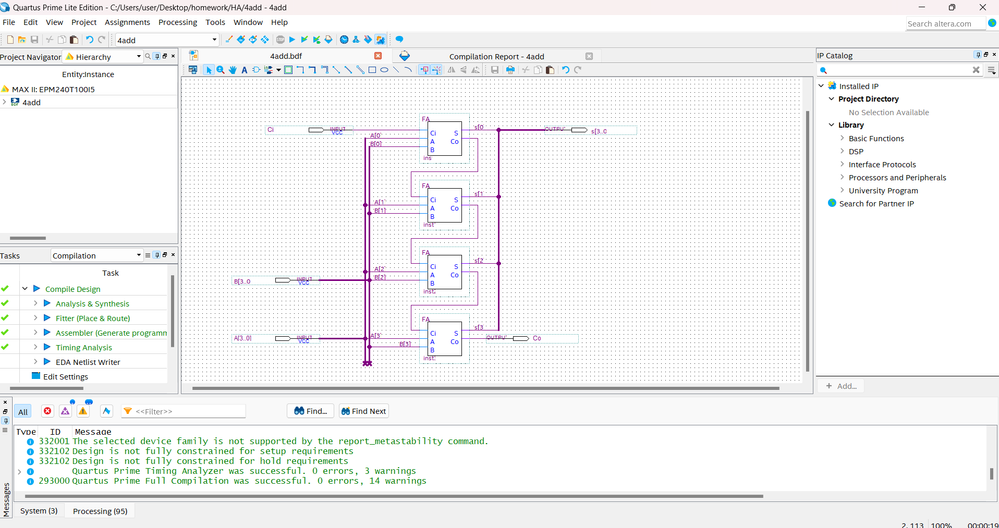Click the Find Next button
Screen dimensions: 999x528
pyautogui.click(x=363, y=411)
